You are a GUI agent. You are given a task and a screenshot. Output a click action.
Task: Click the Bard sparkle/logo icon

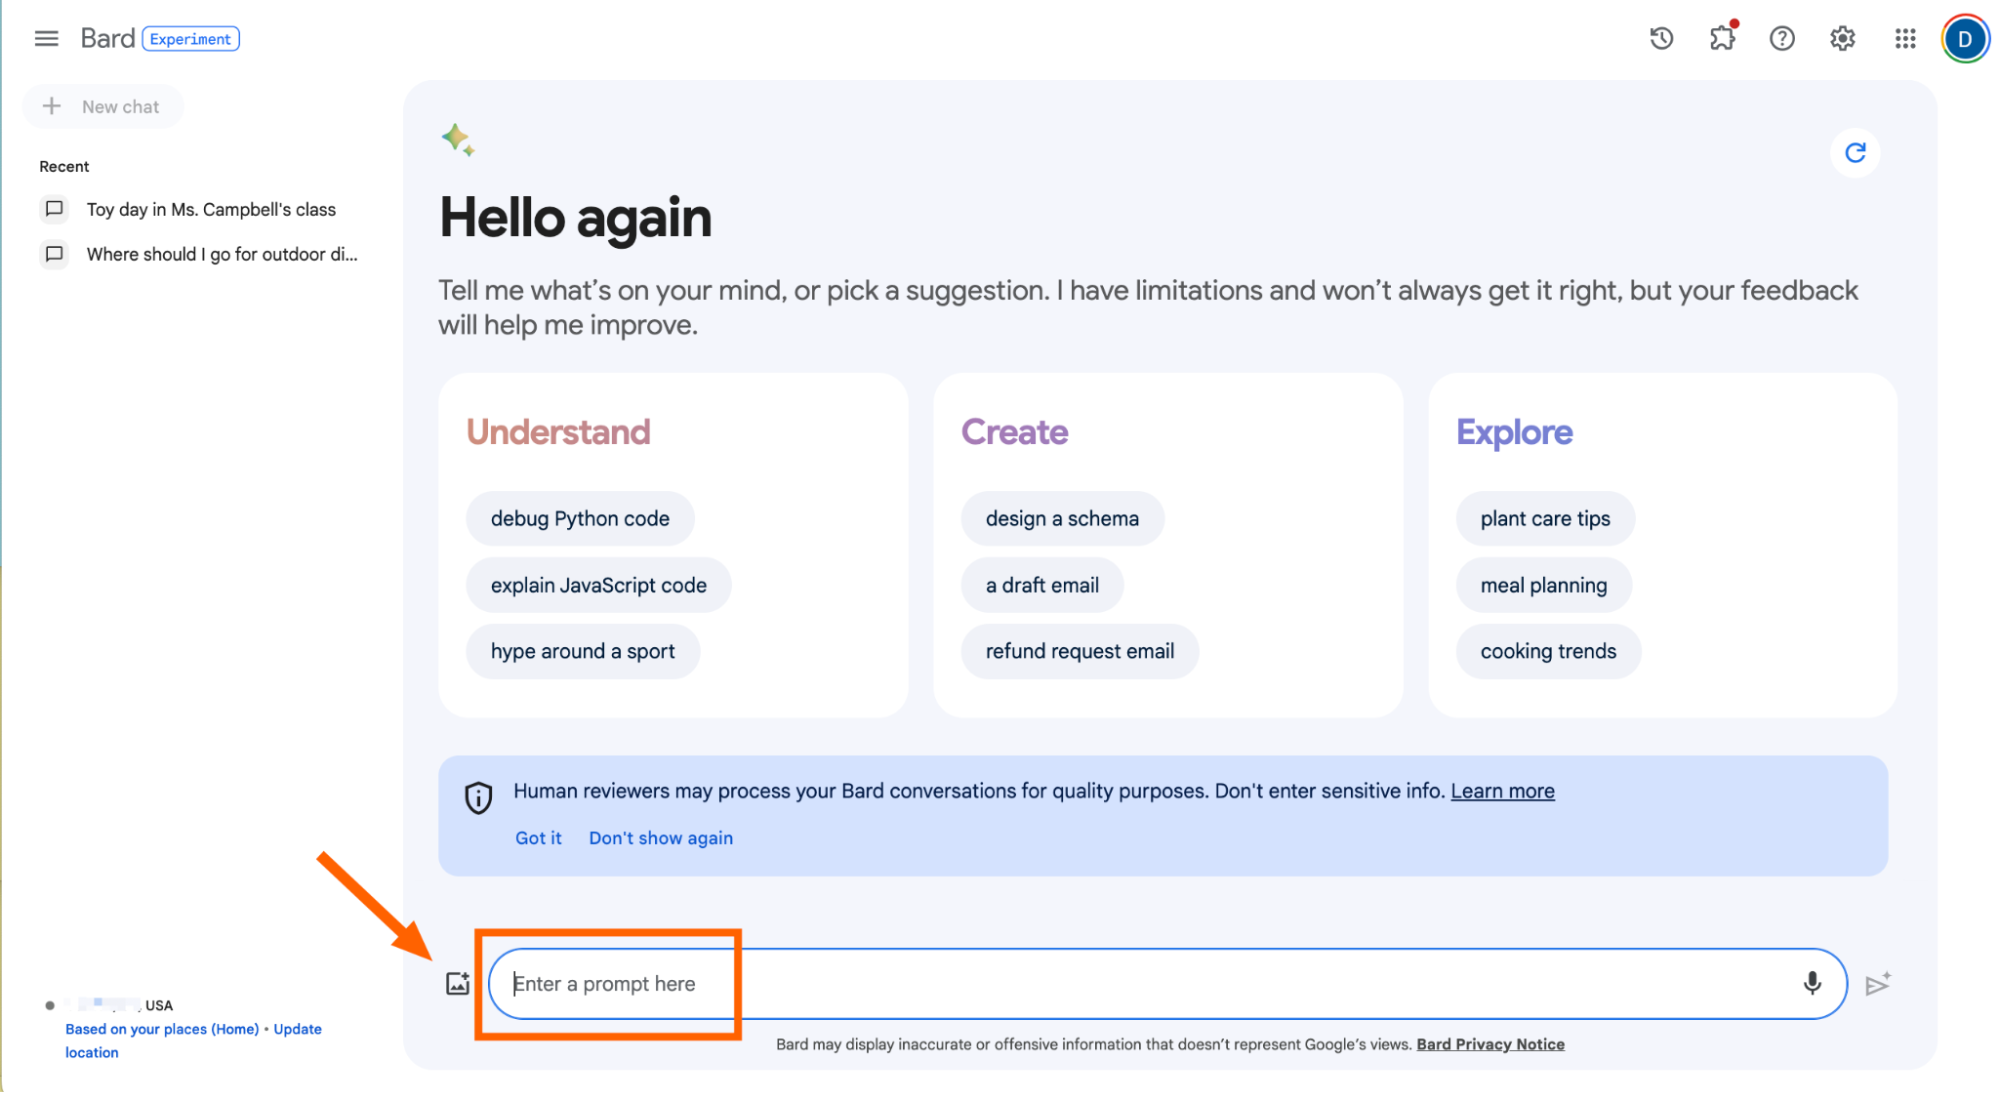point(459,139)
